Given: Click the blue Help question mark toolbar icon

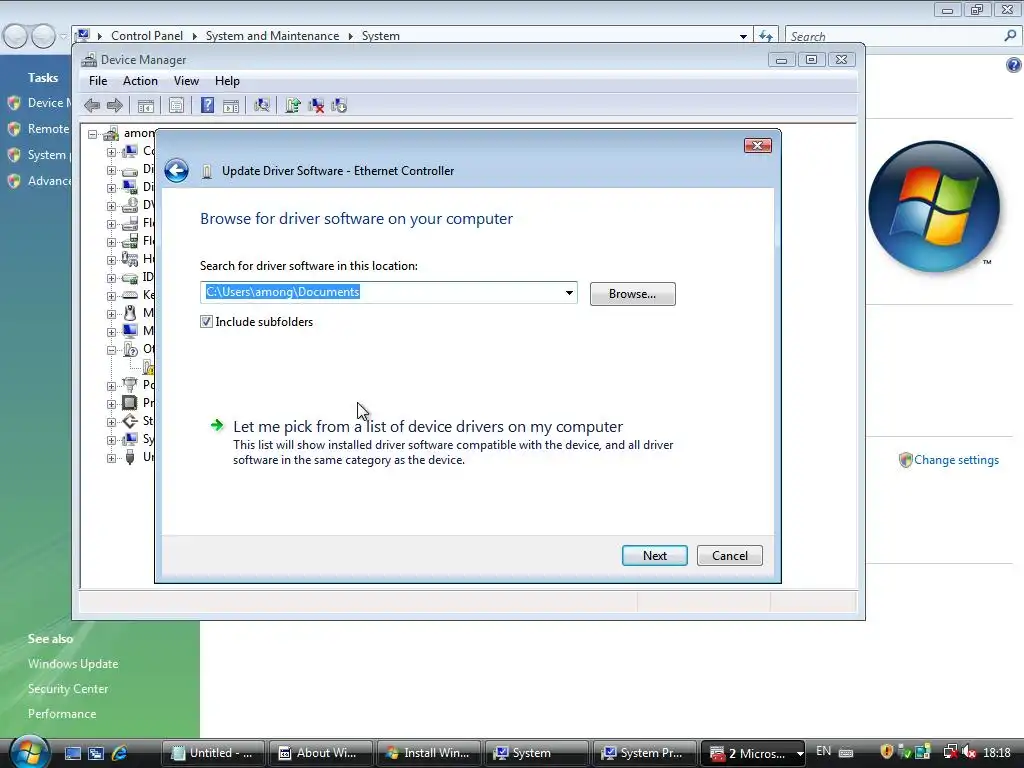Looking at the screenshot, I should 207,105.
